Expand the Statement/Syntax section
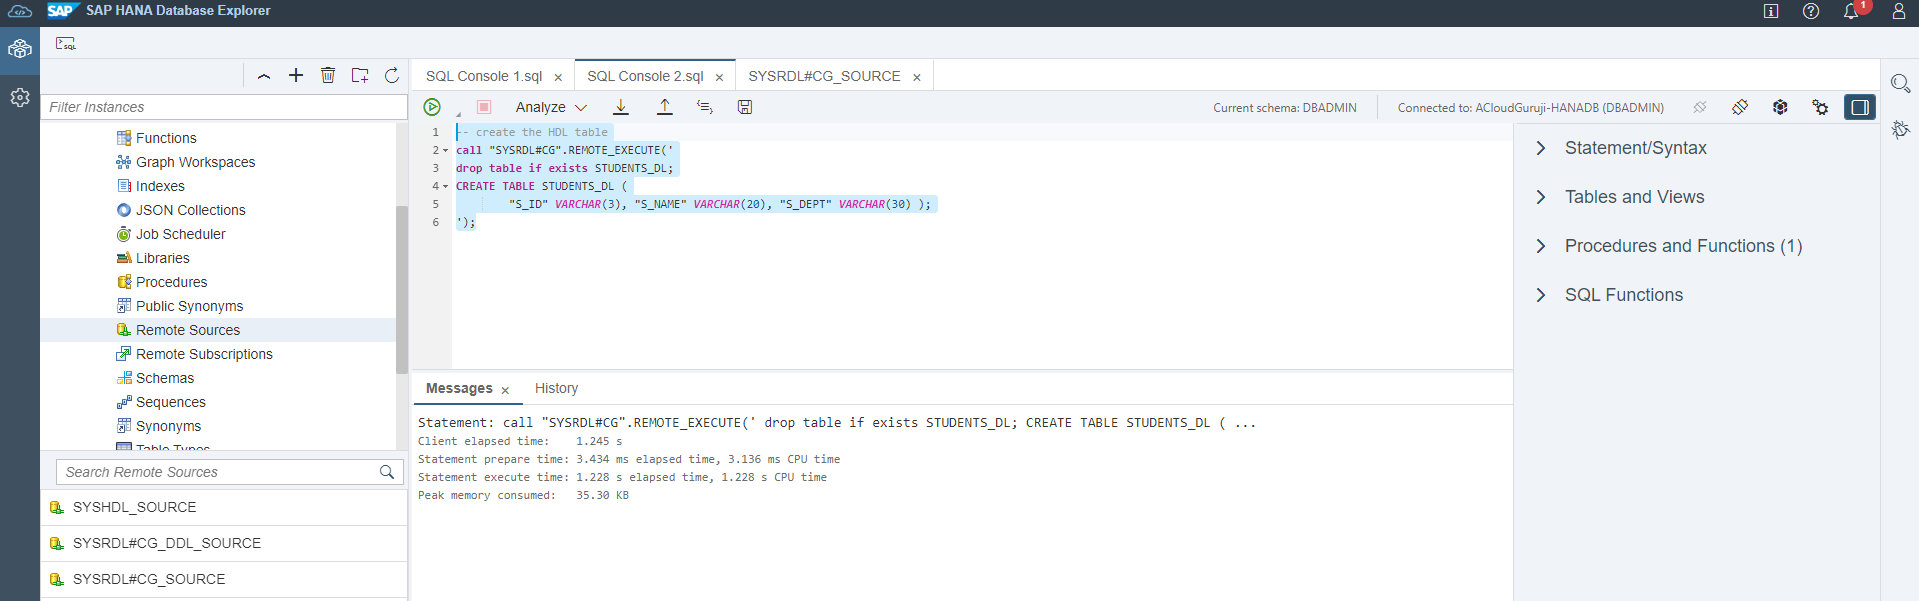The height and width of the screenshot is (601, 1919). pyautogui.click(x=1541, y=148)
